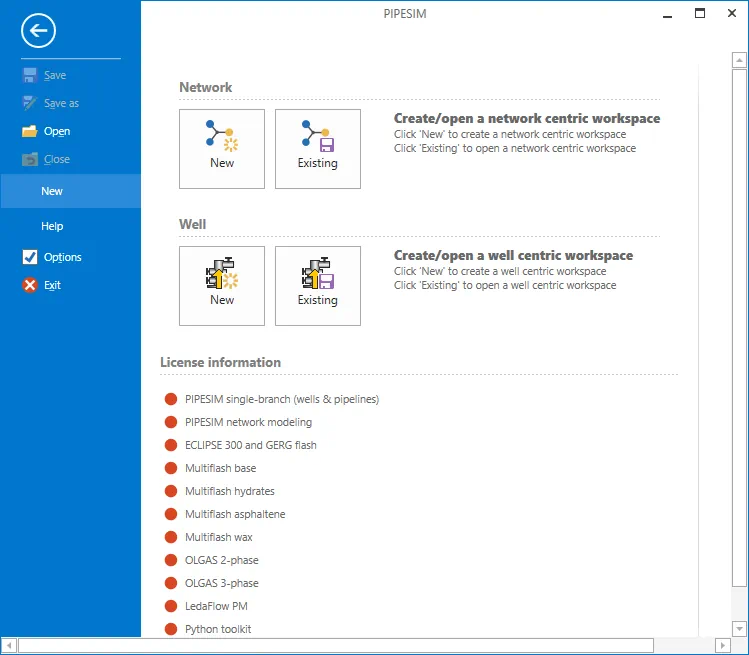Click red status dot for Multiflash asphaltene
This screenshot has height=655, width=749.
pyautogui.click(x=171, y=514)
